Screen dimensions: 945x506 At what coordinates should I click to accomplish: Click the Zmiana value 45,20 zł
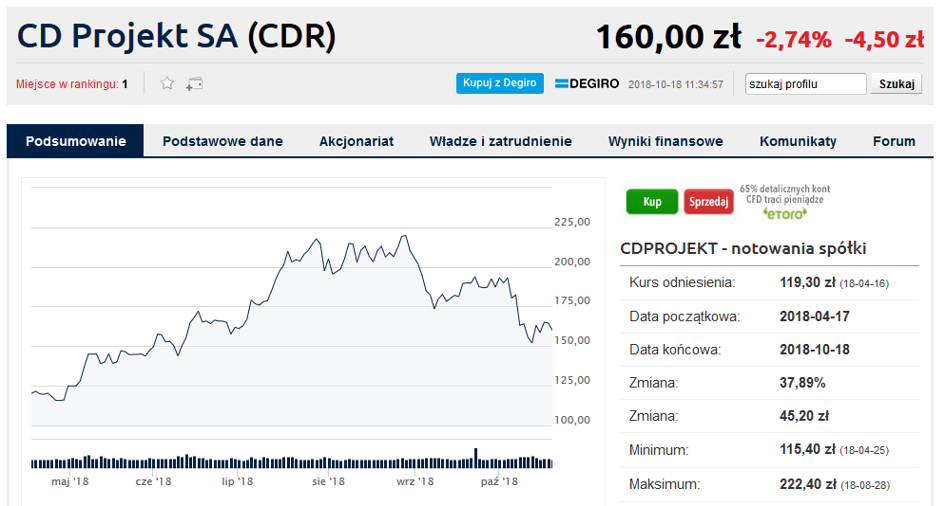(804, 416)
